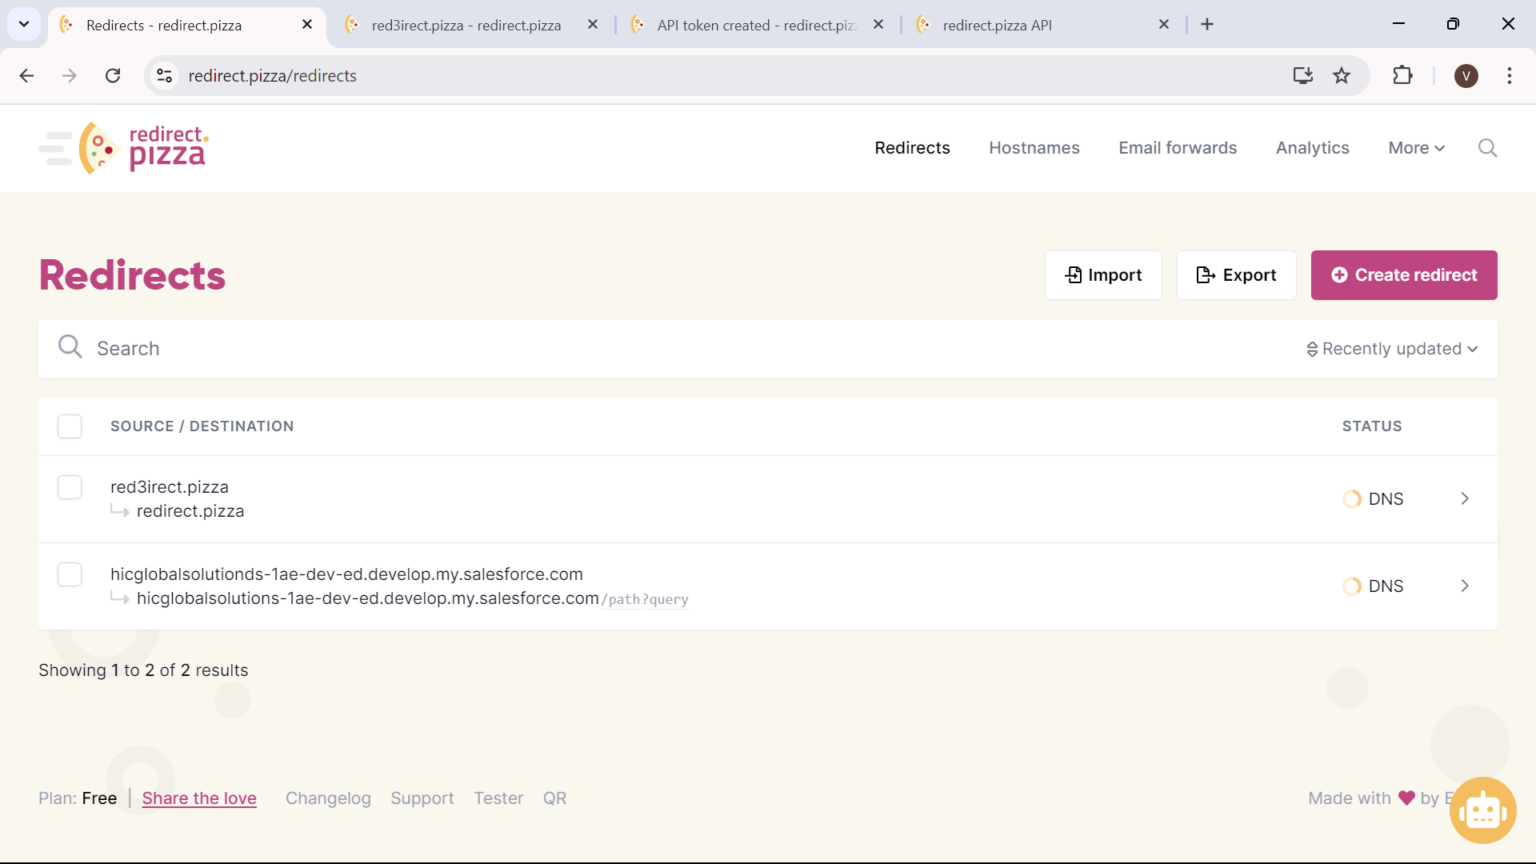This screenshot has height=864, width=1536.
Task: Open the Recently updated sort dropdown
Action: click(x=1391, y=349)
